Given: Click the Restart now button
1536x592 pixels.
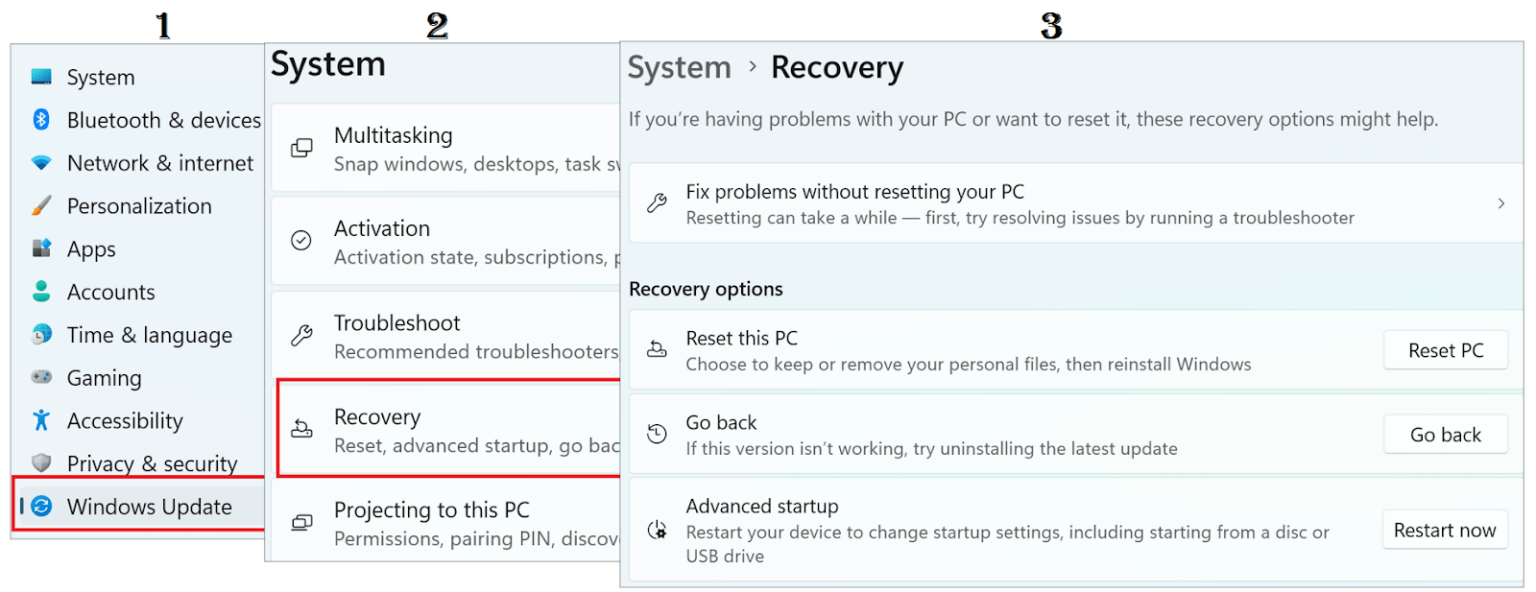Looking at the screenshot, I should [x=1445, y=530].
